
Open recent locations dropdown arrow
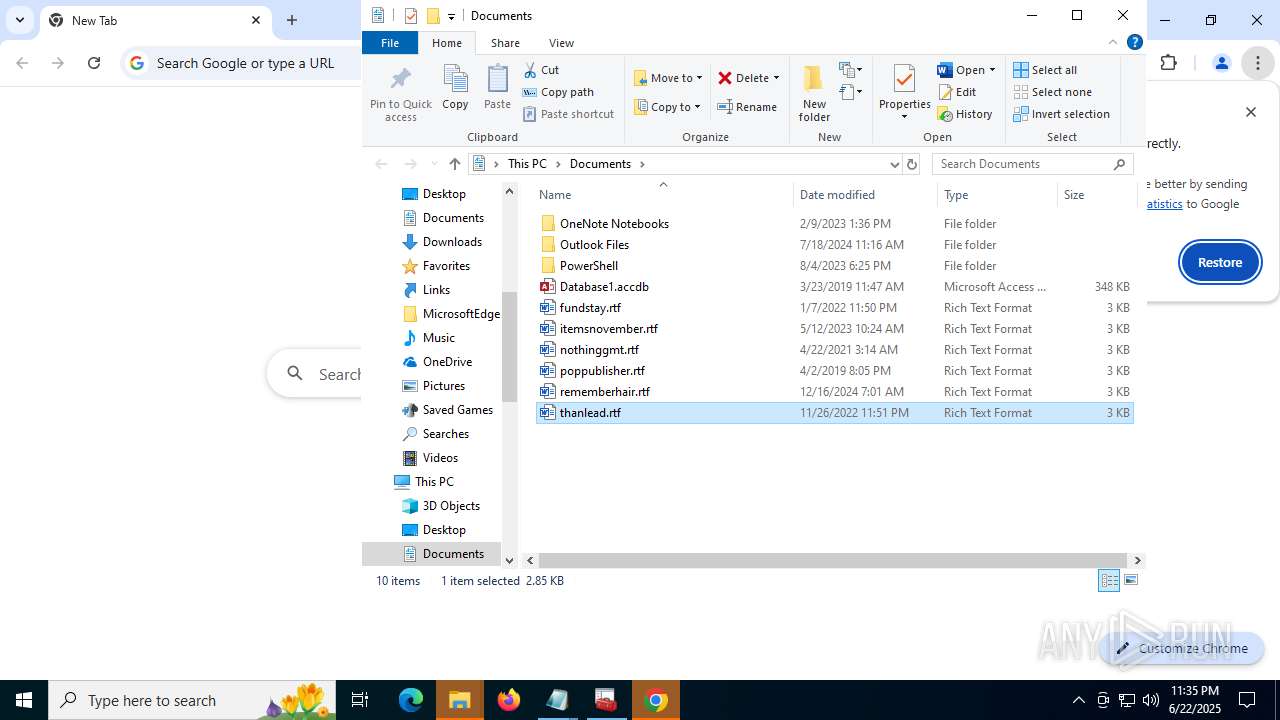tap(434, 164)
